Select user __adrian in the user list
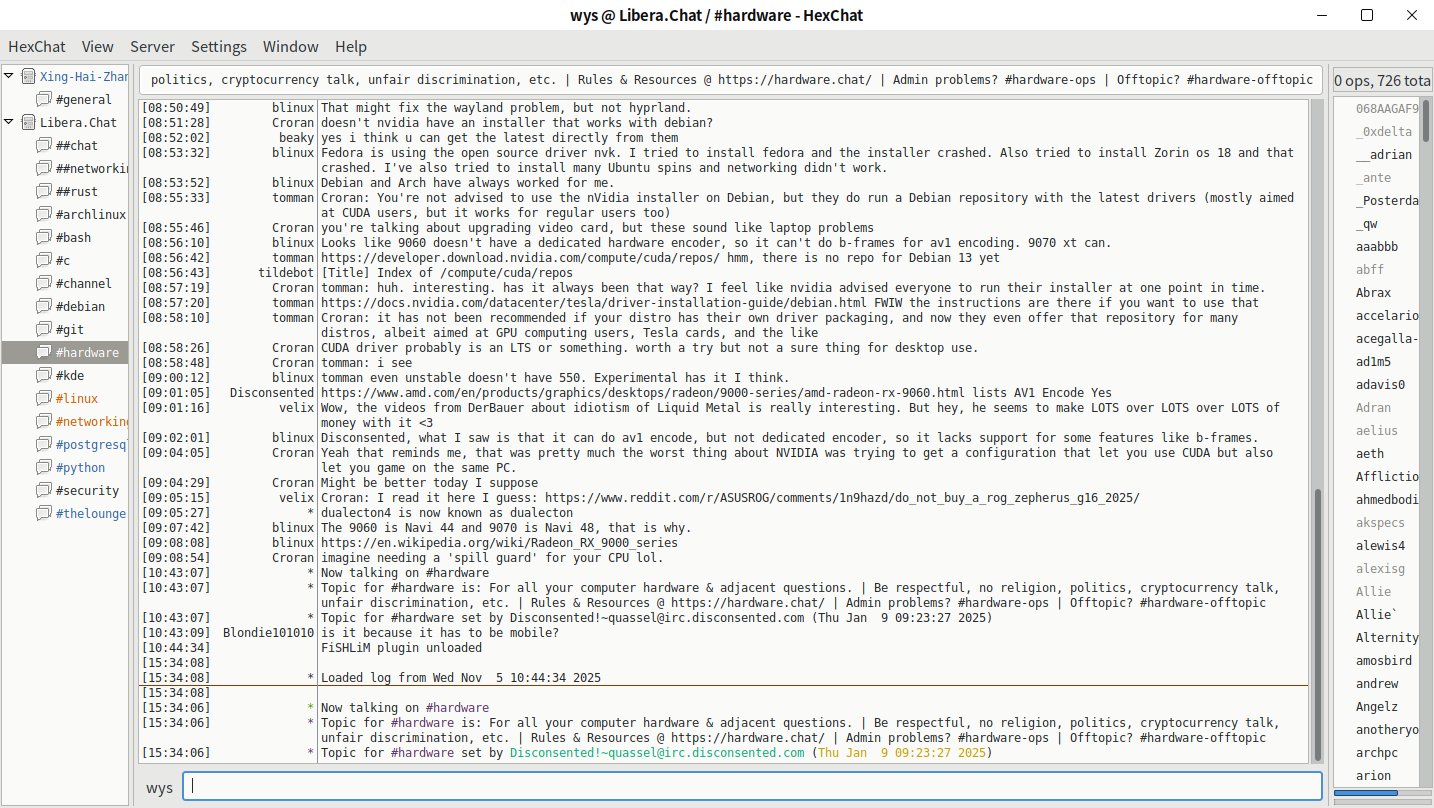The height and width of the screenshot is (808, 1434). click(1384, 154)
